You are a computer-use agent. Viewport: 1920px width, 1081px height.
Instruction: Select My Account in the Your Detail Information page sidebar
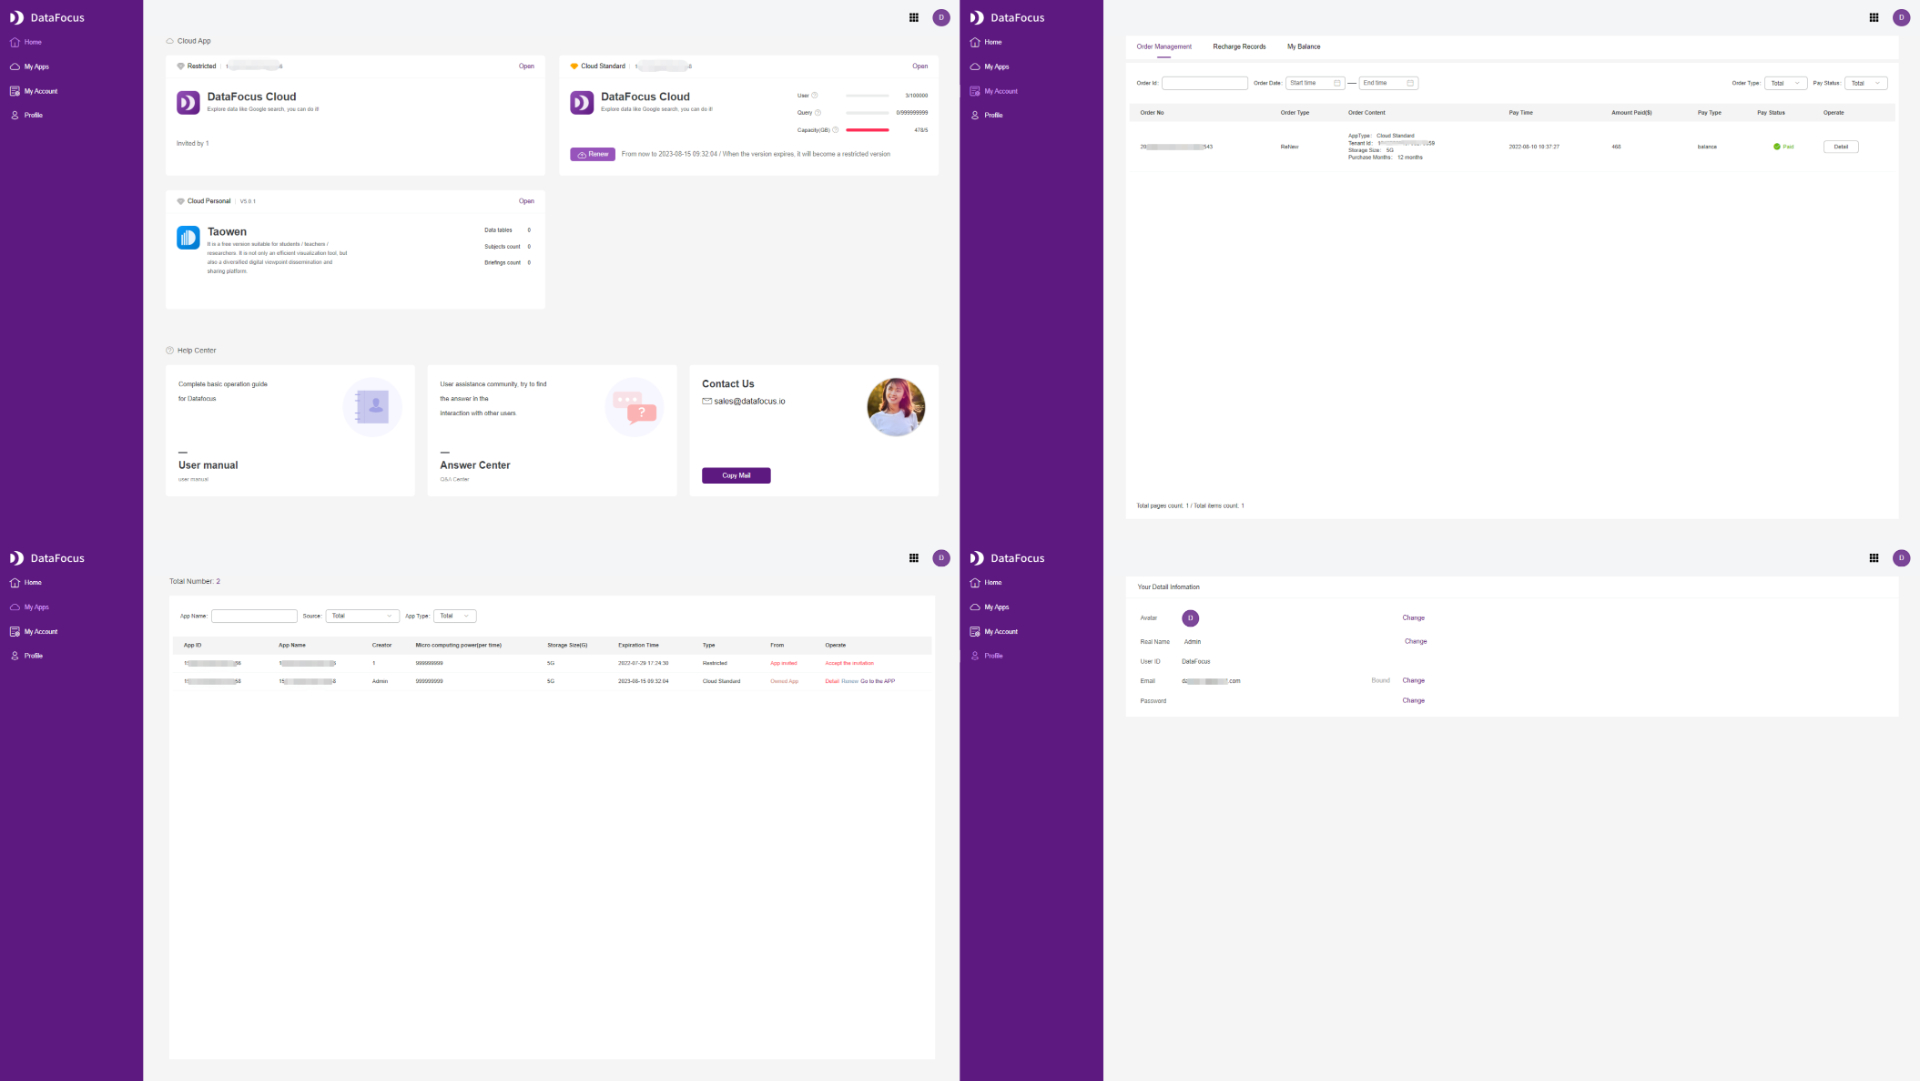click(x=995, y=632)
